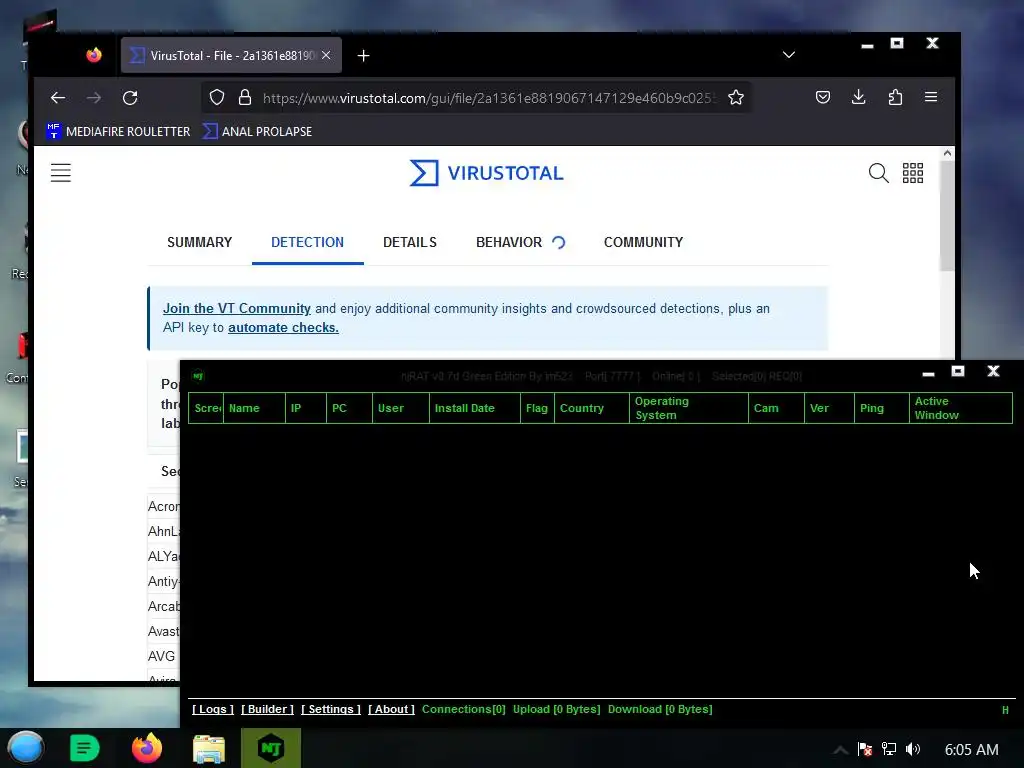Image resolution: width=1024 pixels, height=768 pixels.
Task: Click the PC column header
Action: (x=349, y=408)
